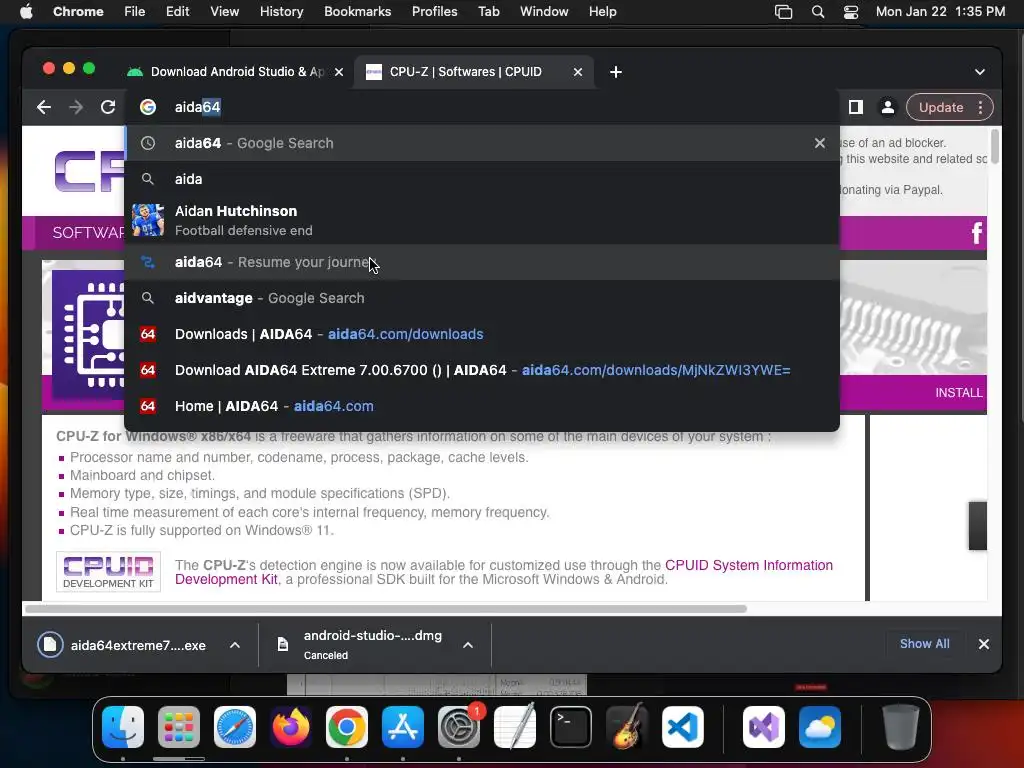Expand aida64extreme download options chevron

click(234, 645)
